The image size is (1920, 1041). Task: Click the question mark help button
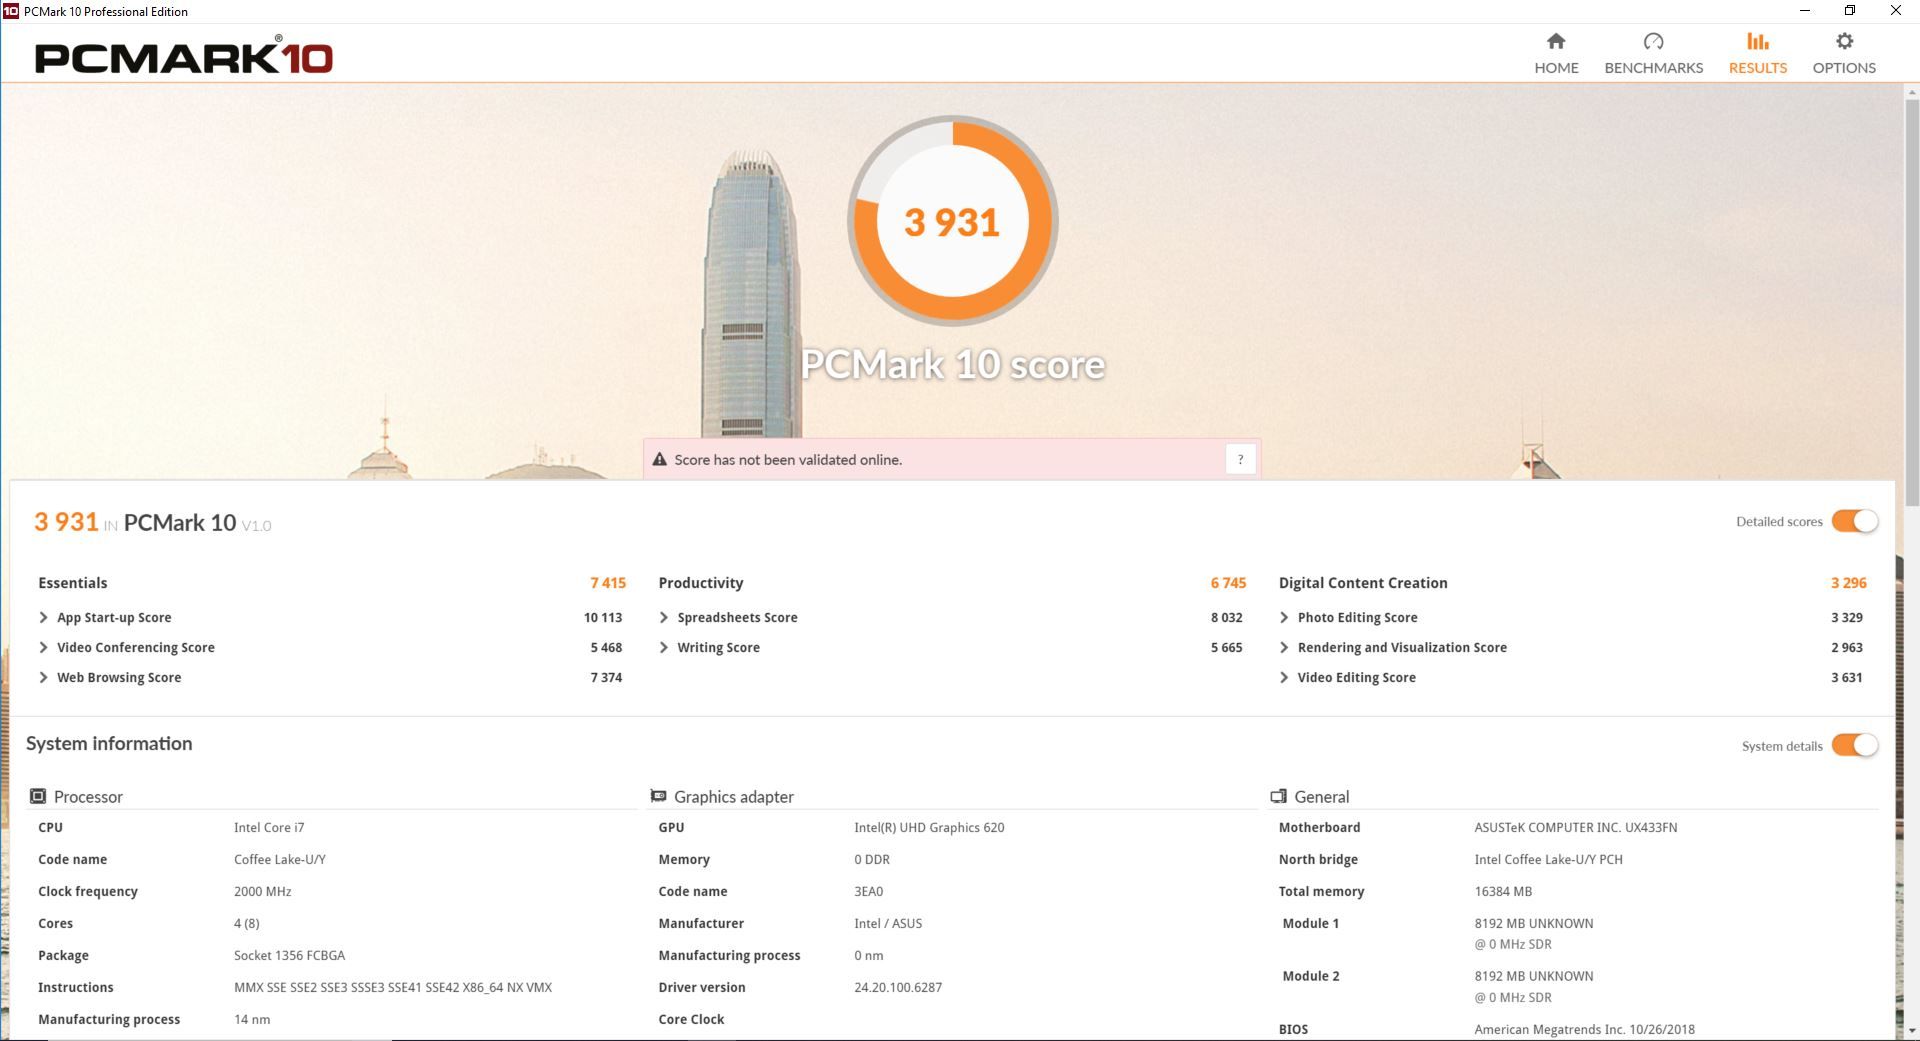1240,459
